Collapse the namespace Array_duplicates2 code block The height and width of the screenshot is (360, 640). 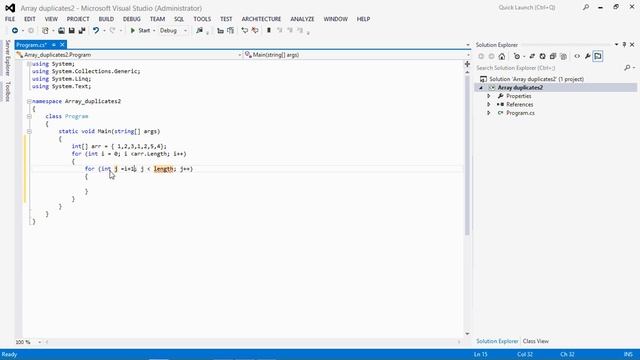[x=29, y=101]
